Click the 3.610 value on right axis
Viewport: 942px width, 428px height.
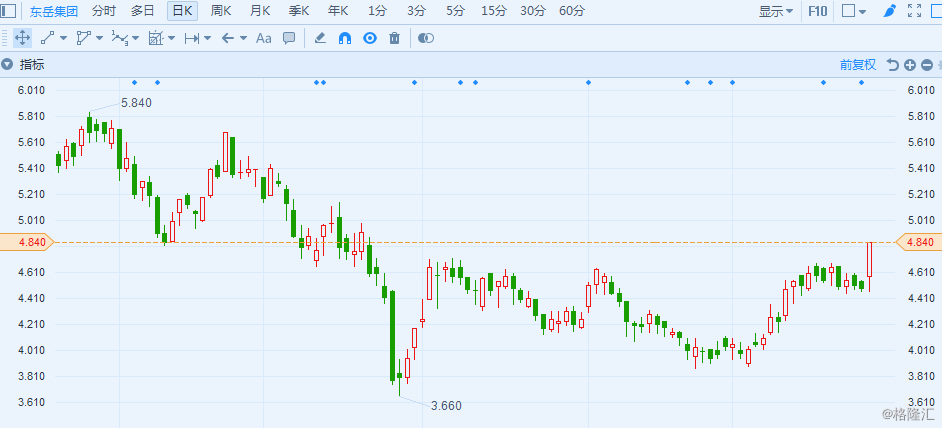(x=921, y=402)
